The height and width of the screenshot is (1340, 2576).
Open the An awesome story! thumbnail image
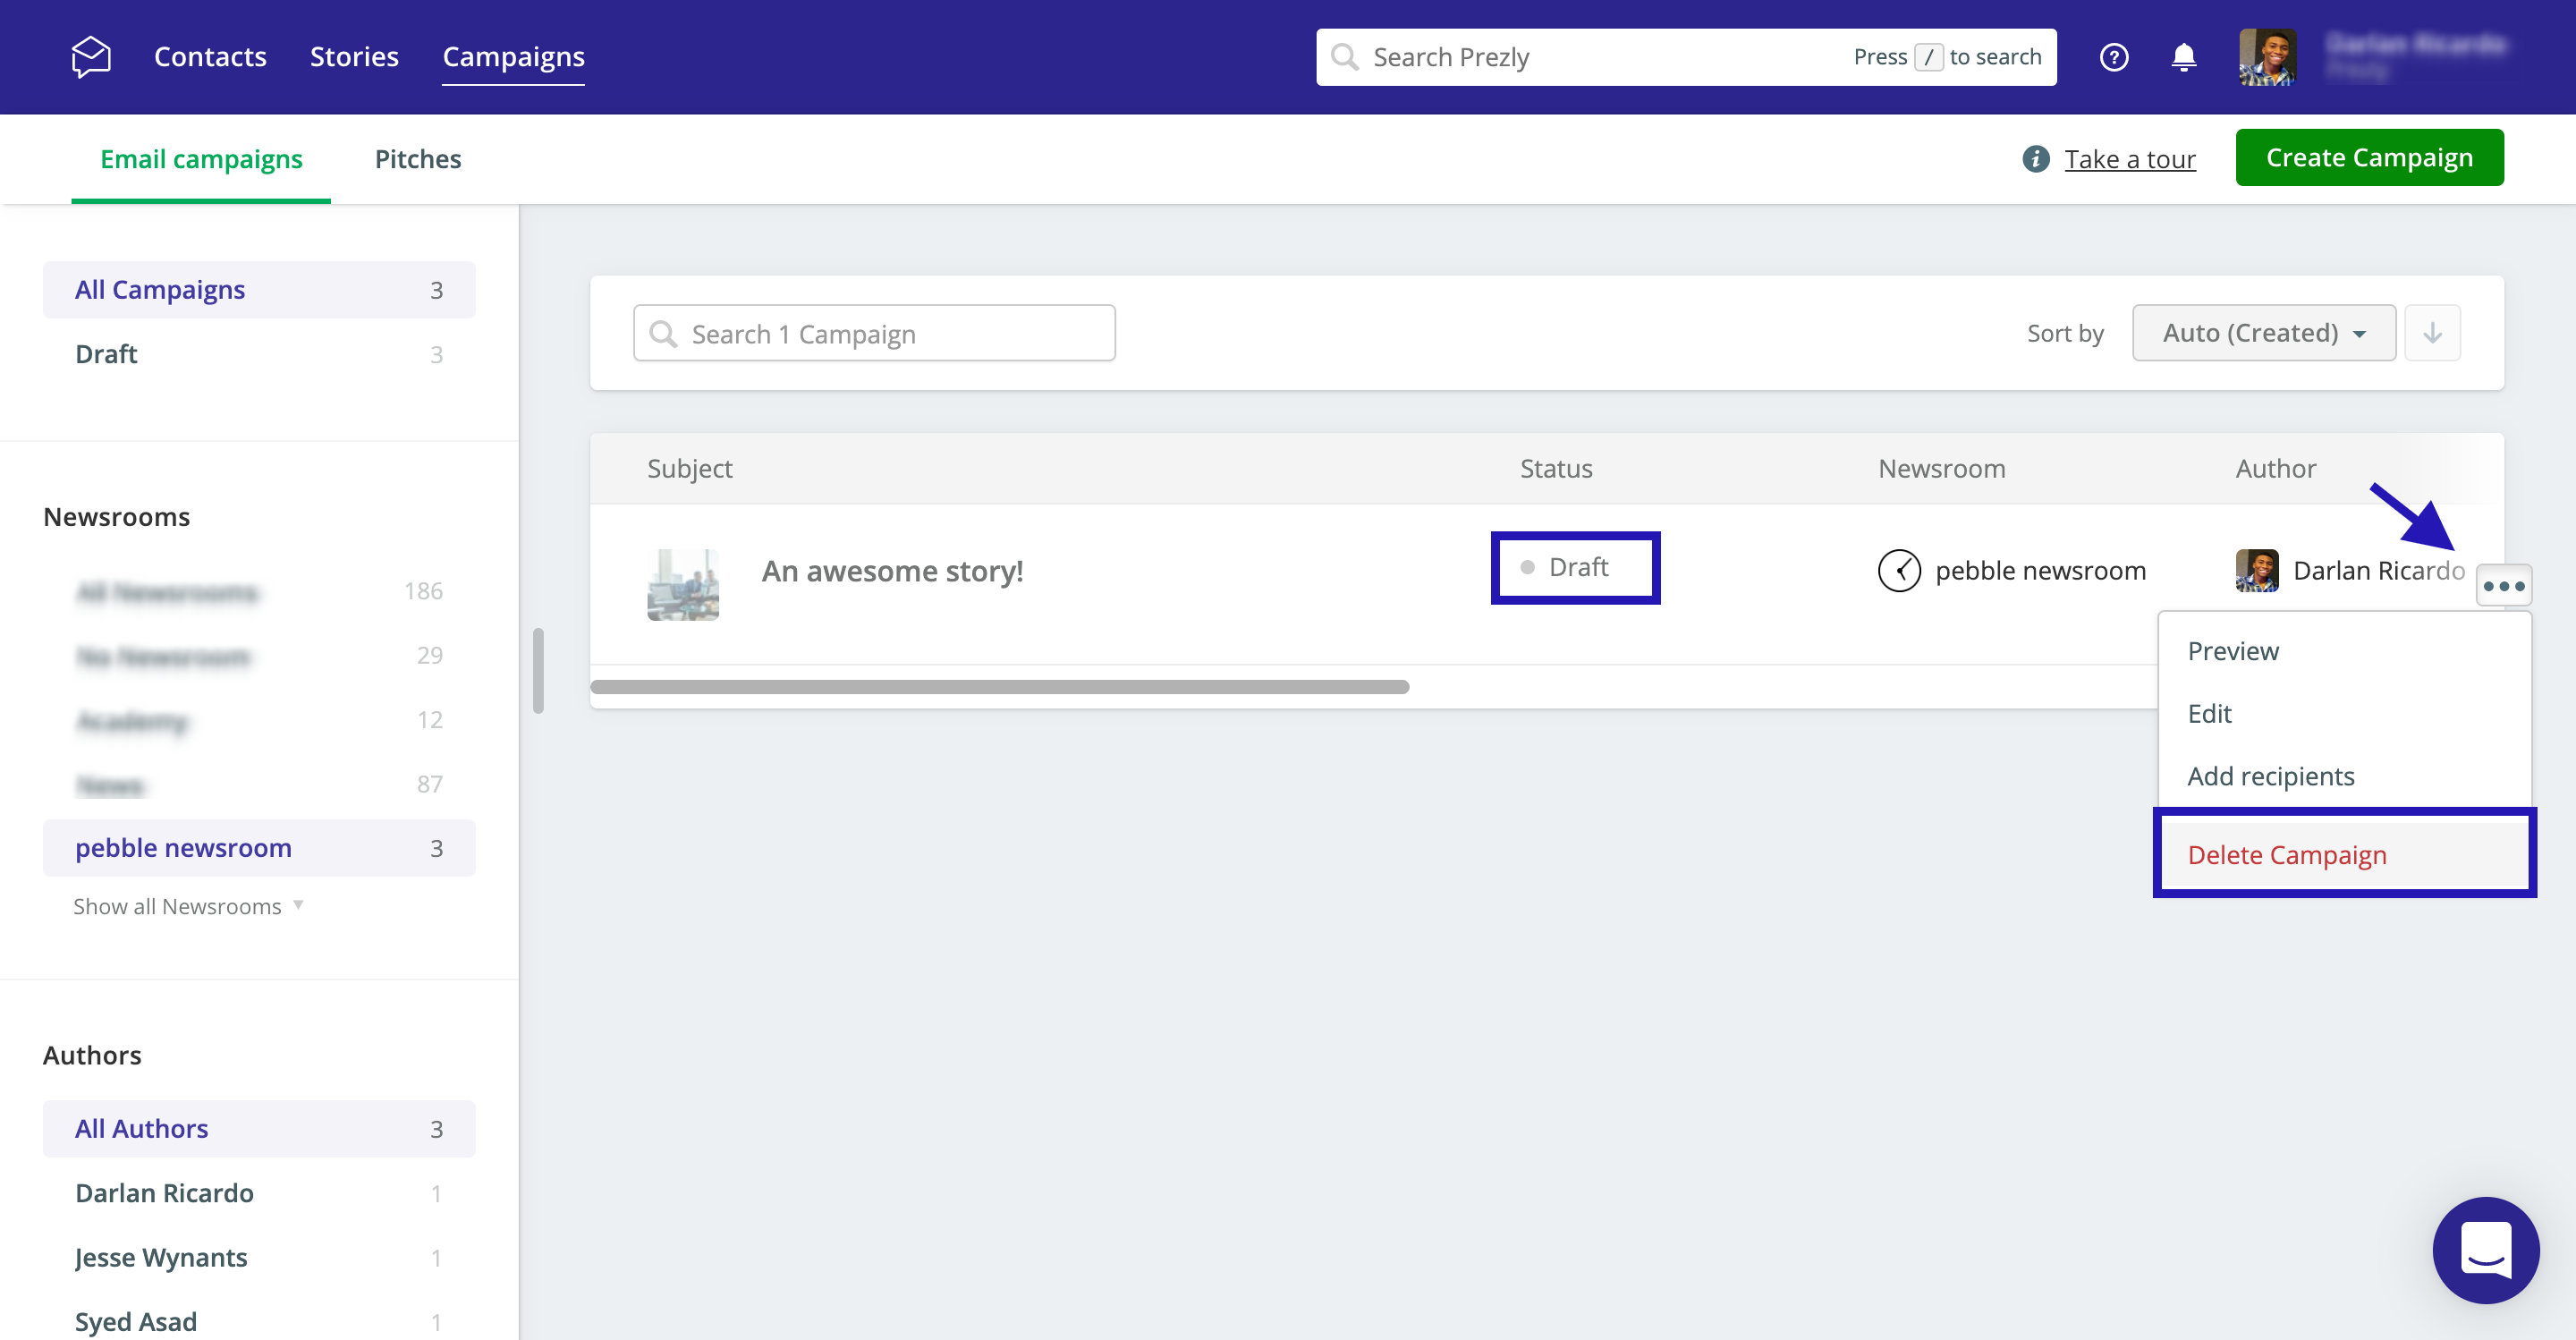(x=682, y=585)
